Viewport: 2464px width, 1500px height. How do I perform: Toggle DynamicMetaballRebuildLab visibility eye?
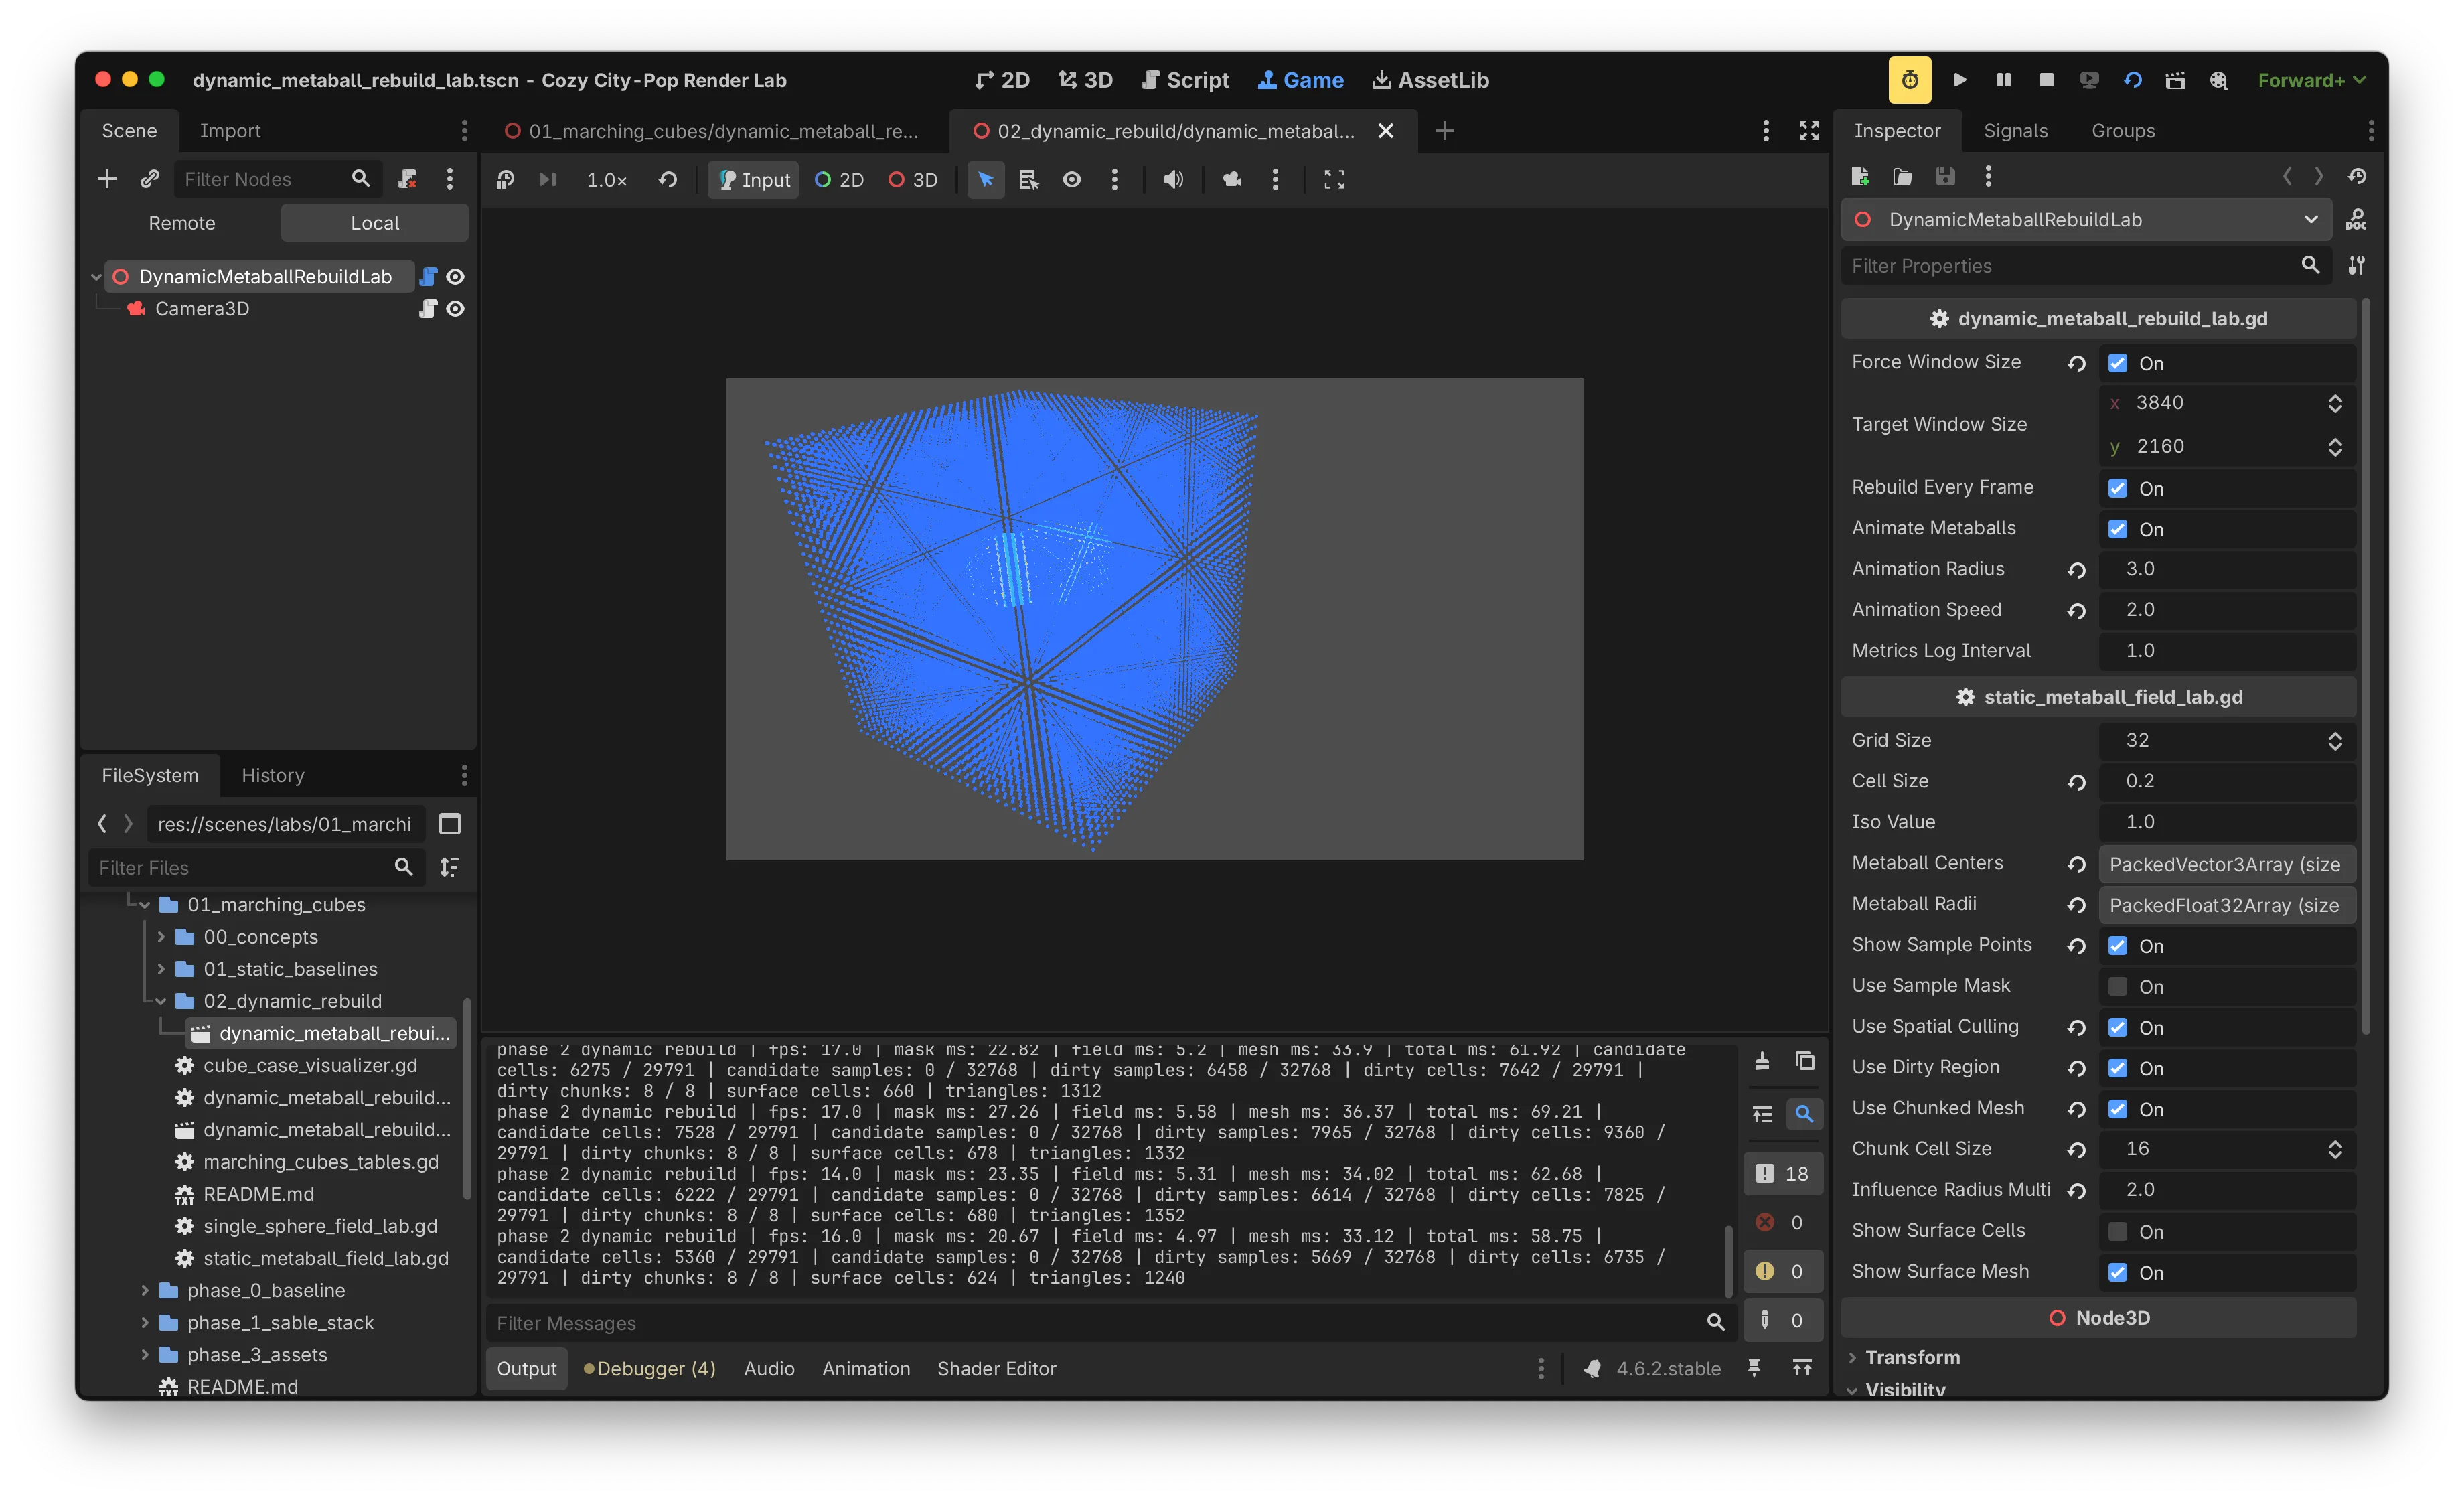(x=455, y=277)
